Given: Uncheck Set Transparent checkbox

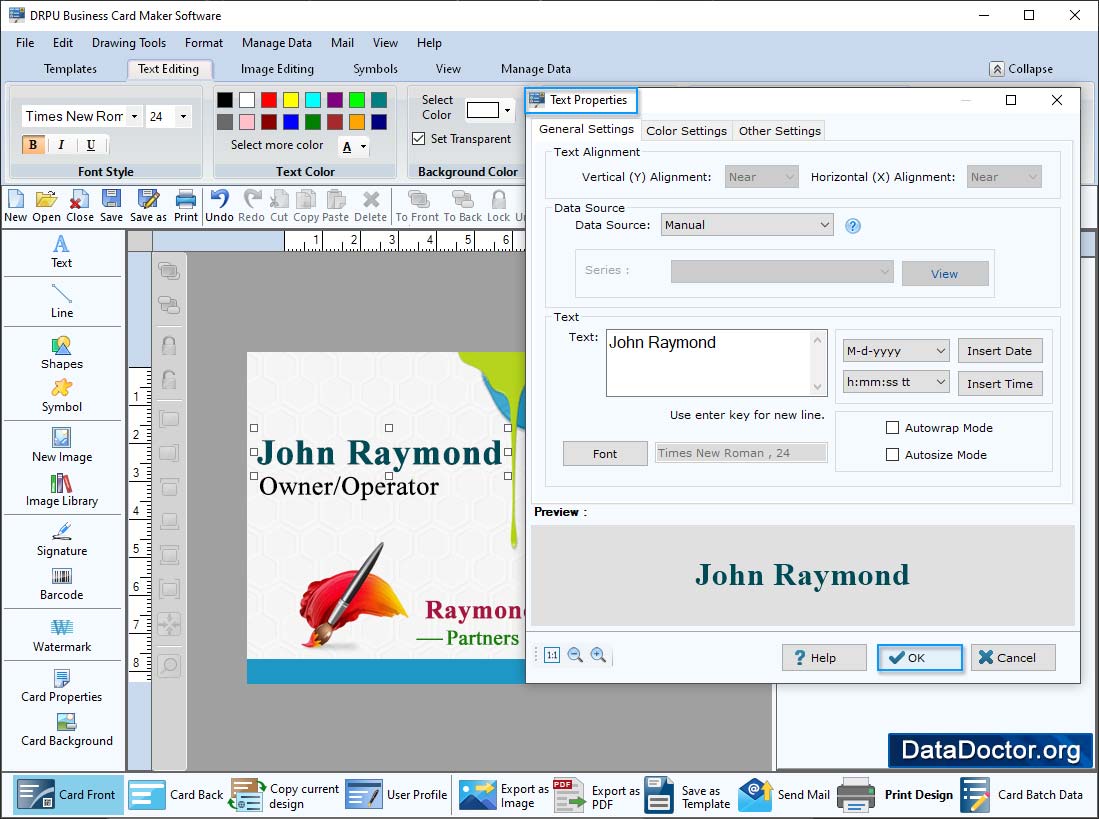Looking at the screenshot, I should [418, 139].
